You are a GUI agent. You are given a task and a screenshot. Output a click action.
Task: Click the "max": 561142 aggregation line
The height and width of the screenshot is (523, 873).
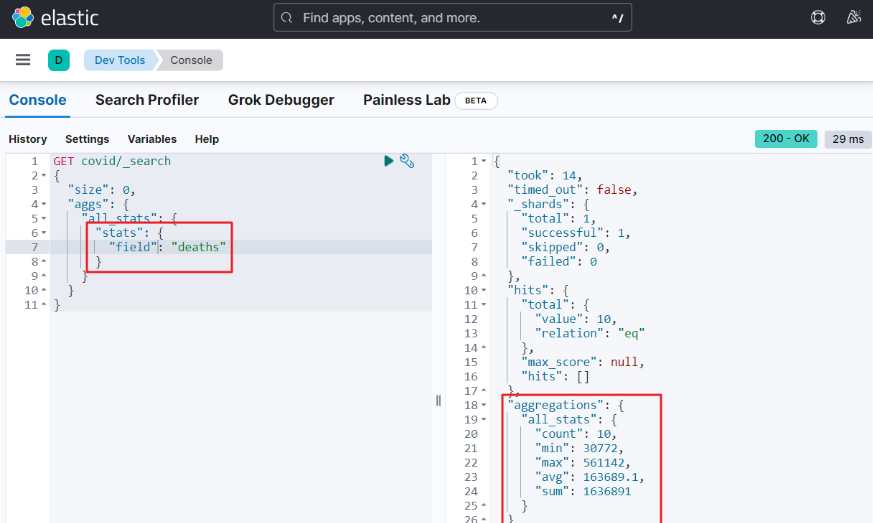click(x=582, y=463)
